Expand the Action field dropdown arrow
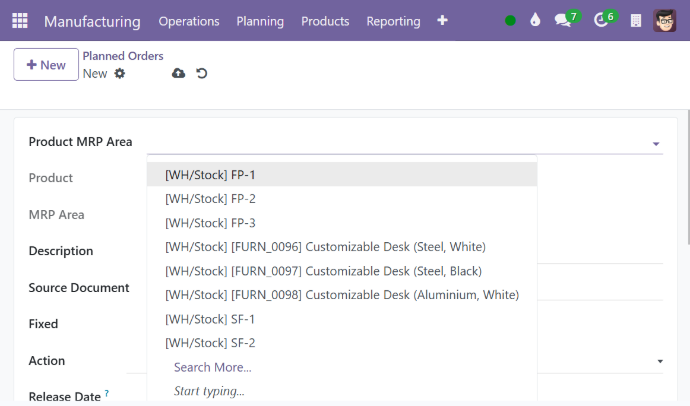The image size is (690, 406). pos(660,361)
